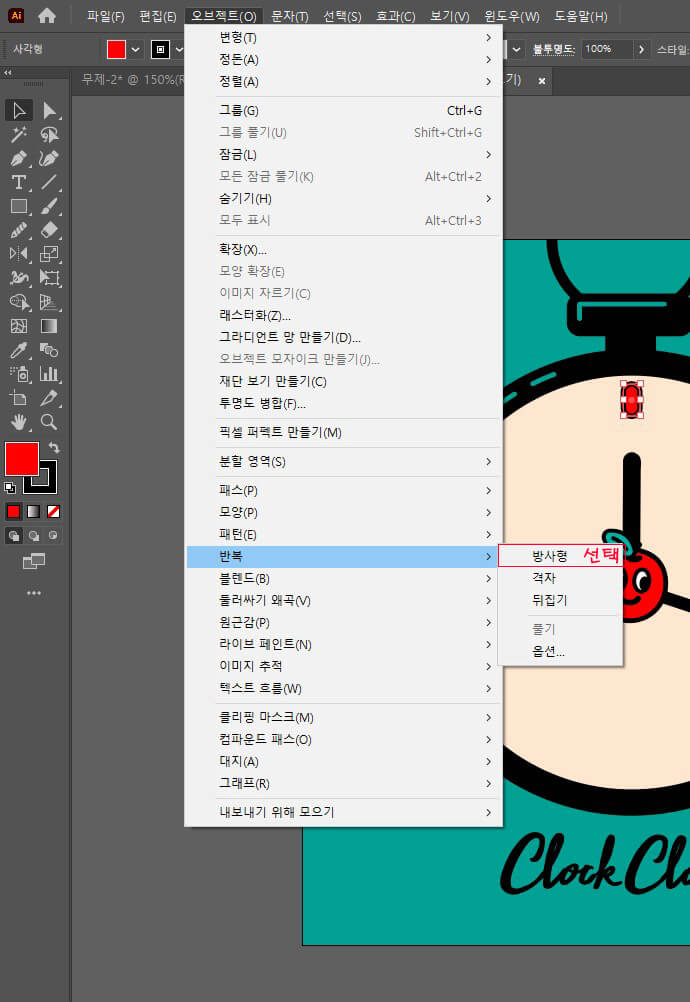Click the large red Fill swatch
Screen dimensions: 690x1002
tap(22, 459)
